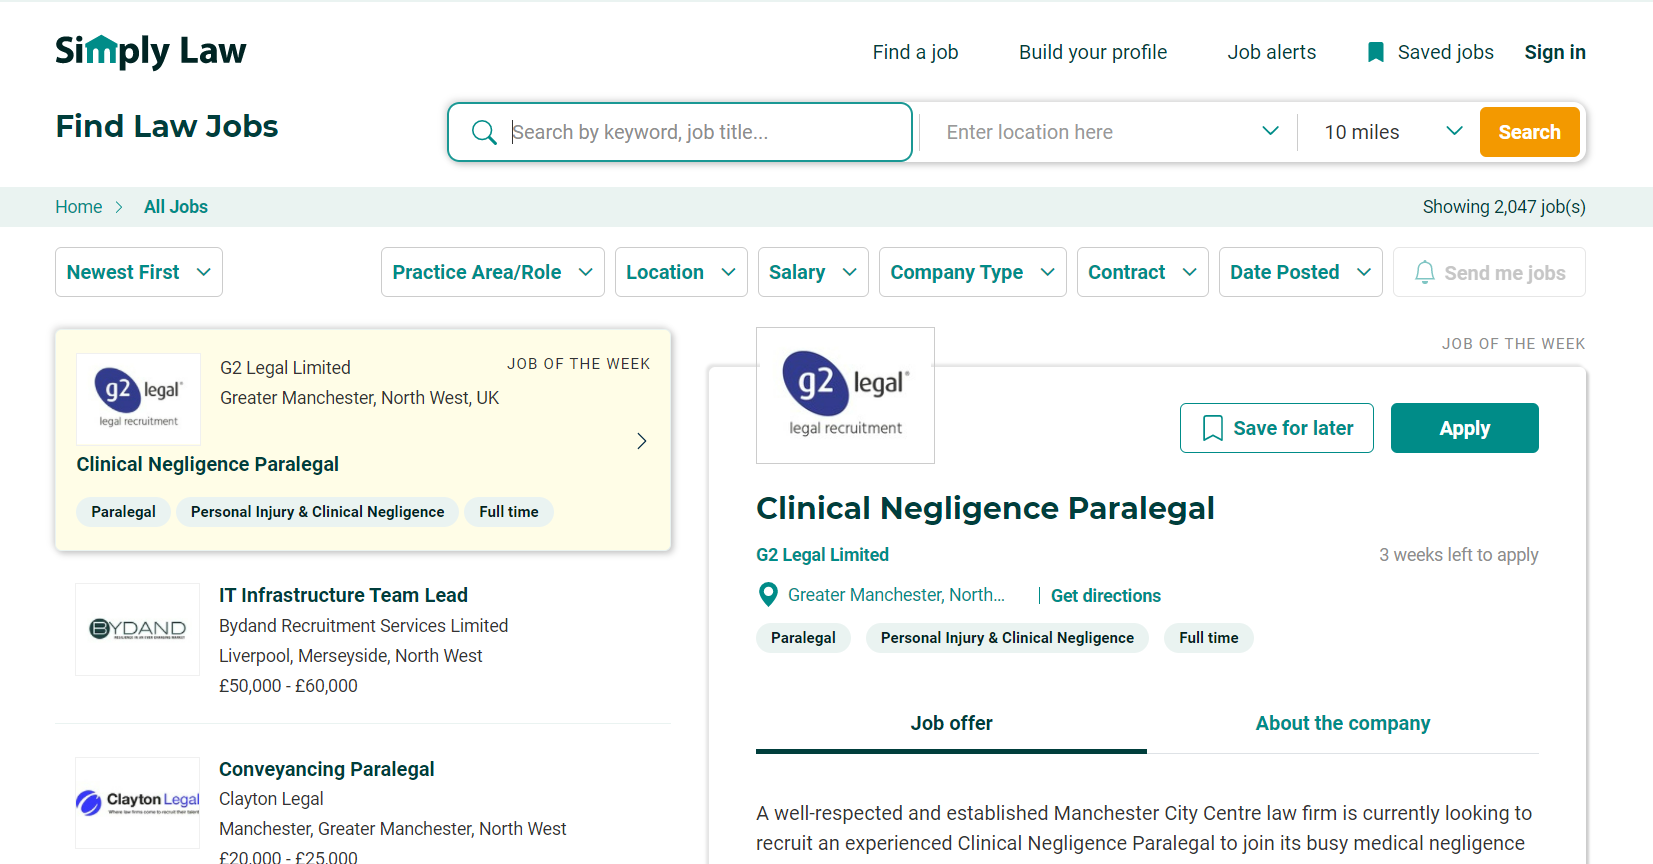Image resolution: width=1653 pixels, height=864 pixels.
Task: Focus the keyword search input field
Action: tap(680, 132)
